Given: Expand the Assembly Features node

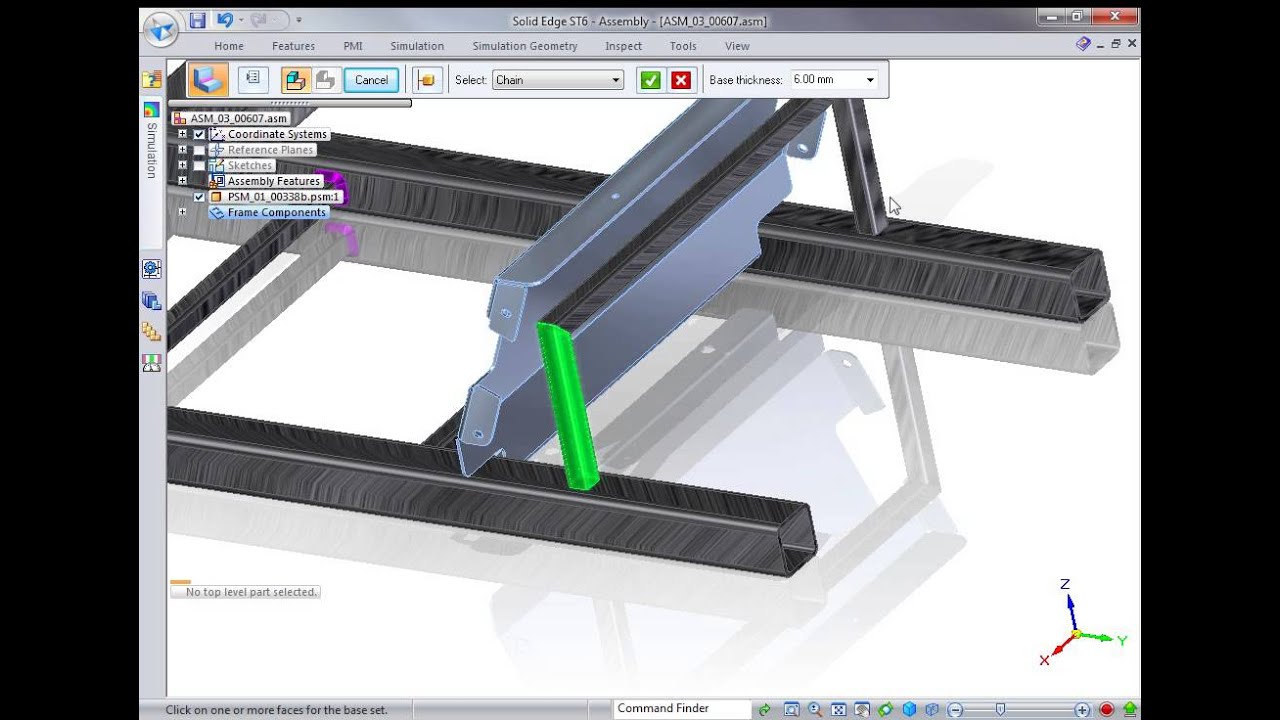Looking at the screenshot, I should (182, 181).
